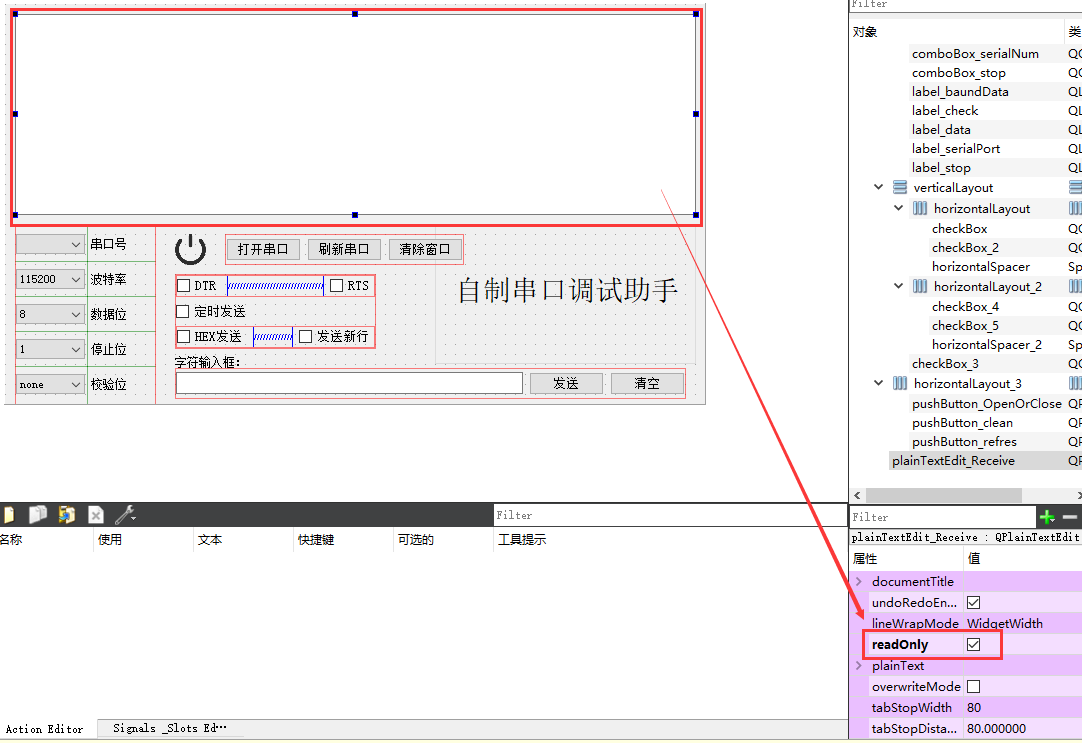This screenshot has width=1082, height=743.
Task: Click the 对象 column header in inspector
Action: click(x=865, y=32)
